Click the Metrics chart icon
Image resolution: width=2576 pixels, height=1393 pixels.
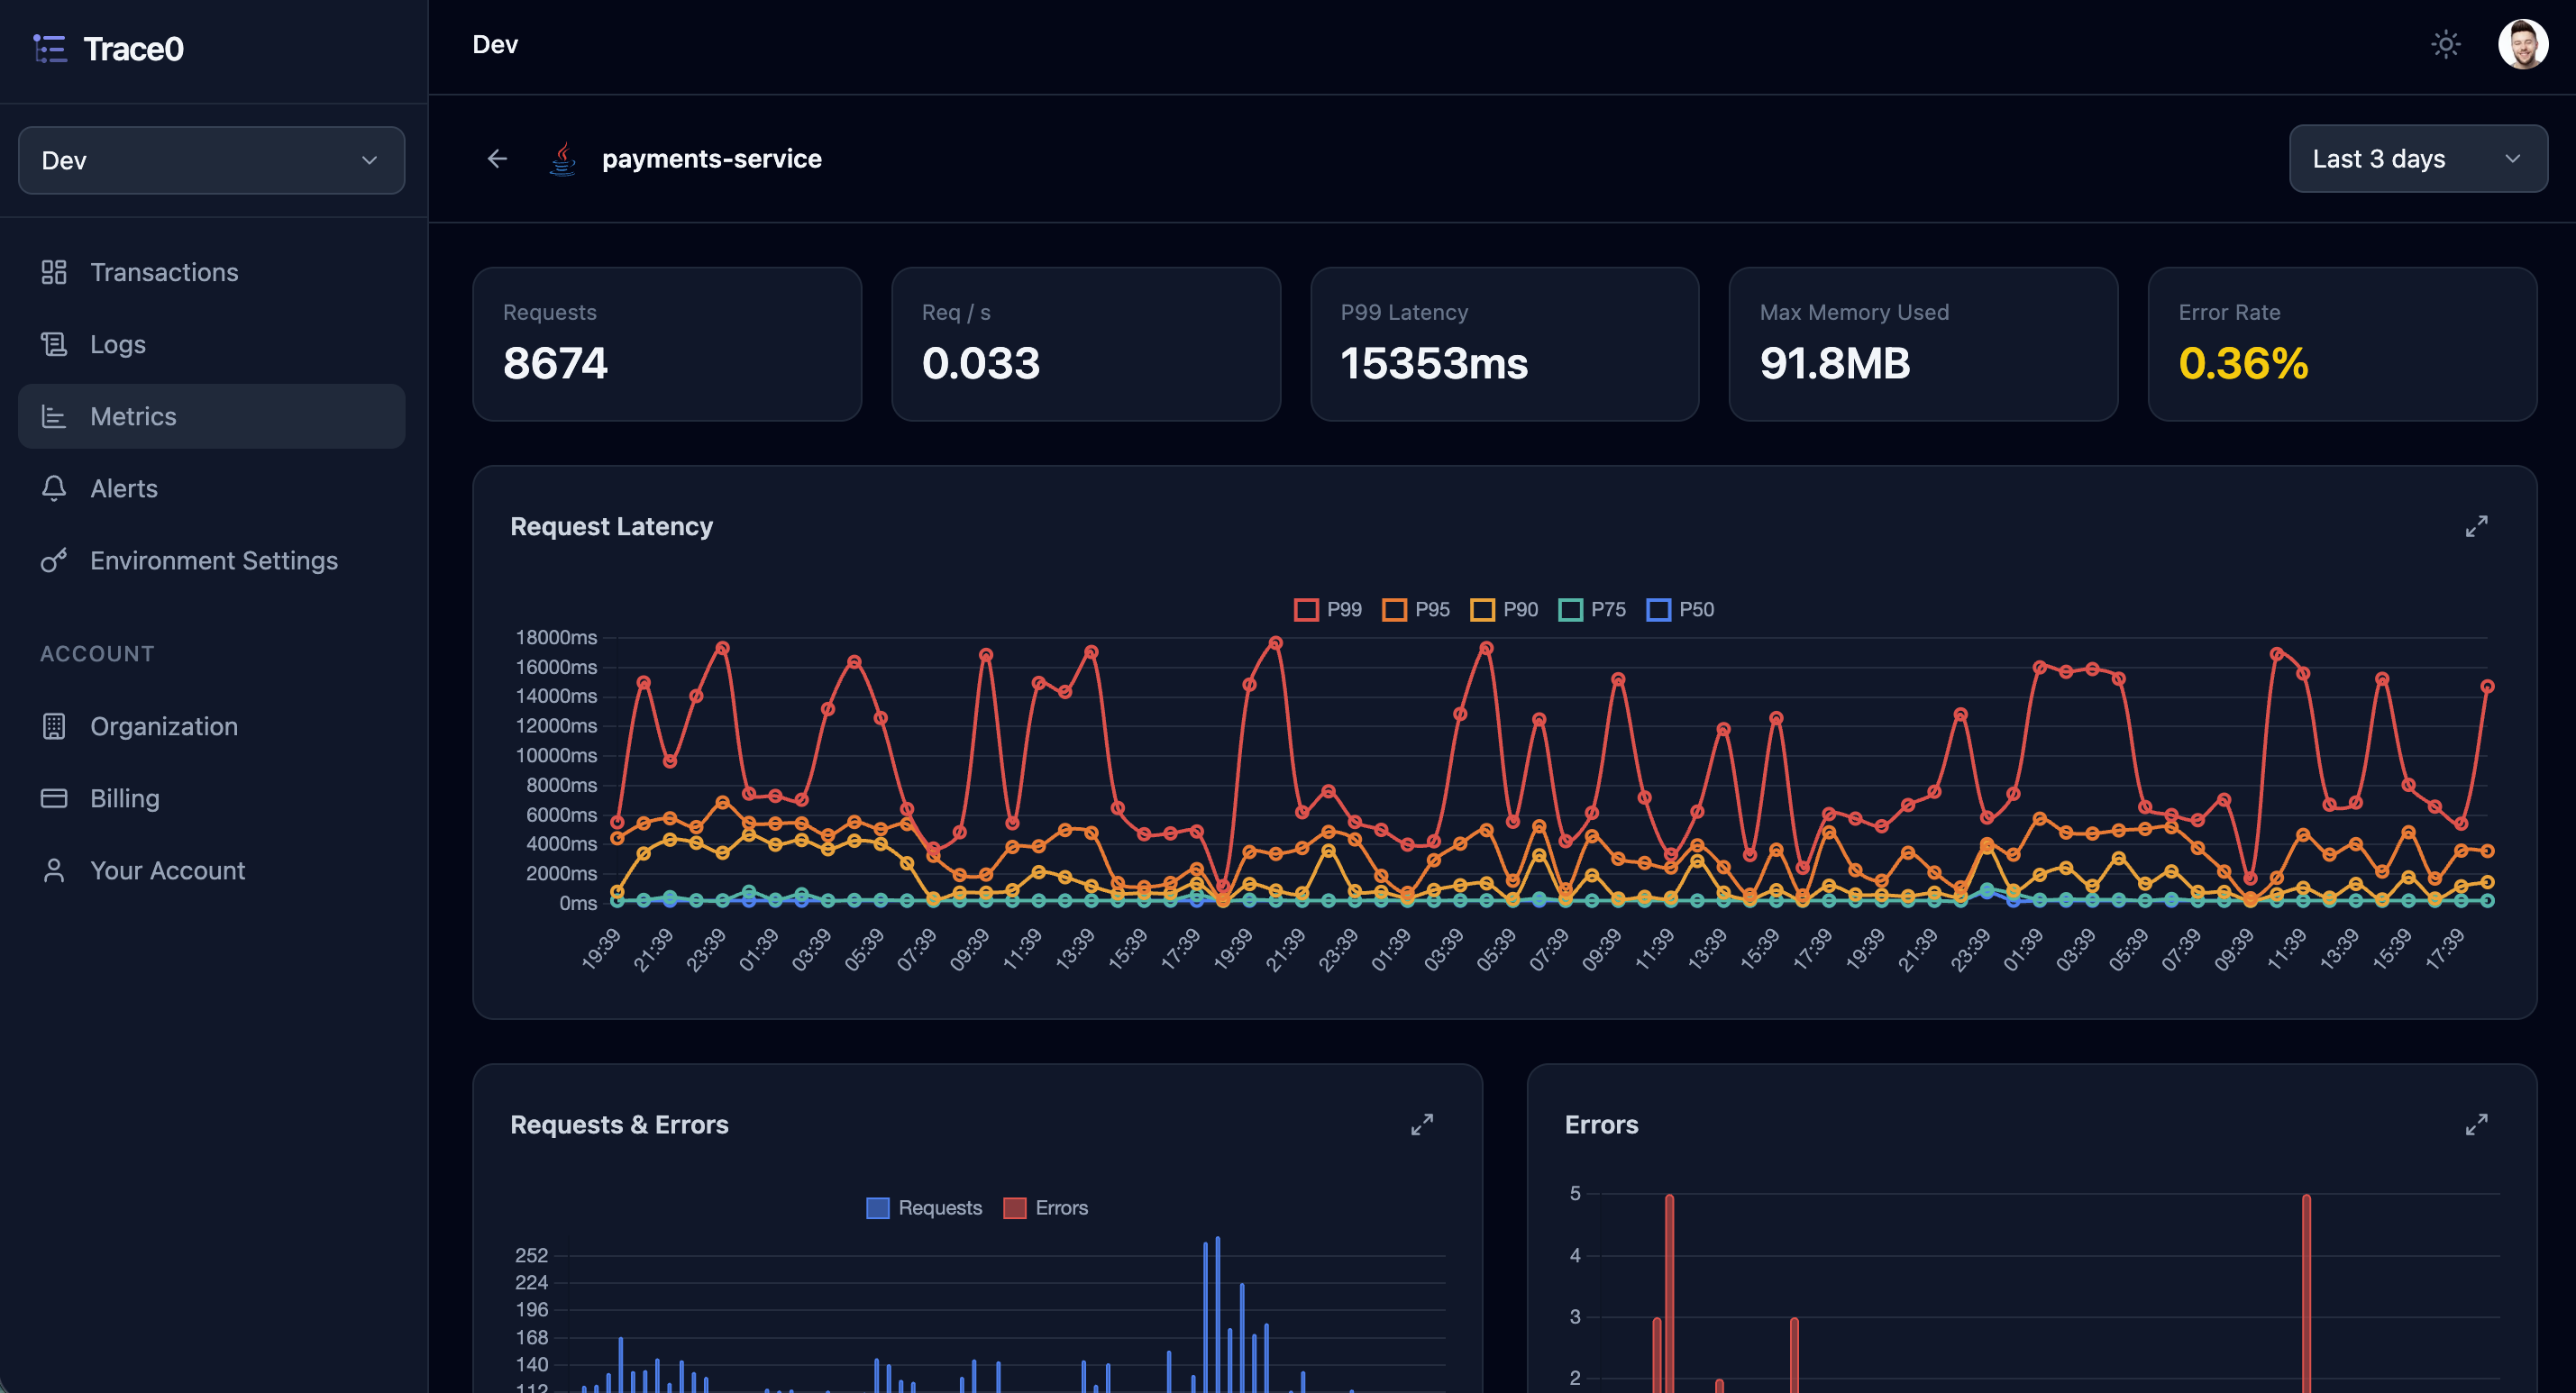click(x=54, y=416)
